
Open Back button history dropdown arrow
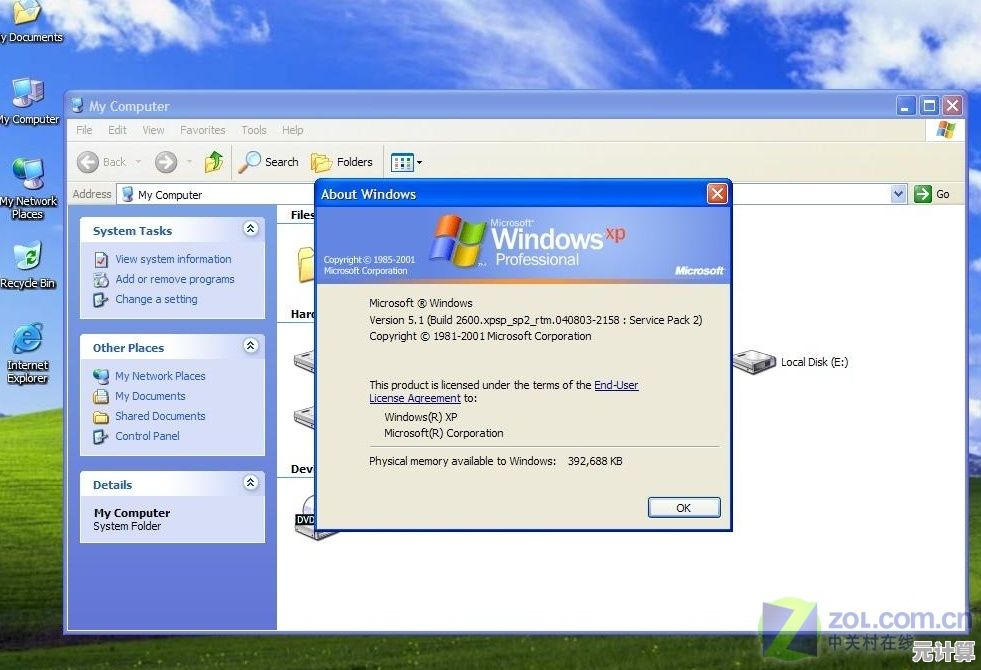click(139, 162)
